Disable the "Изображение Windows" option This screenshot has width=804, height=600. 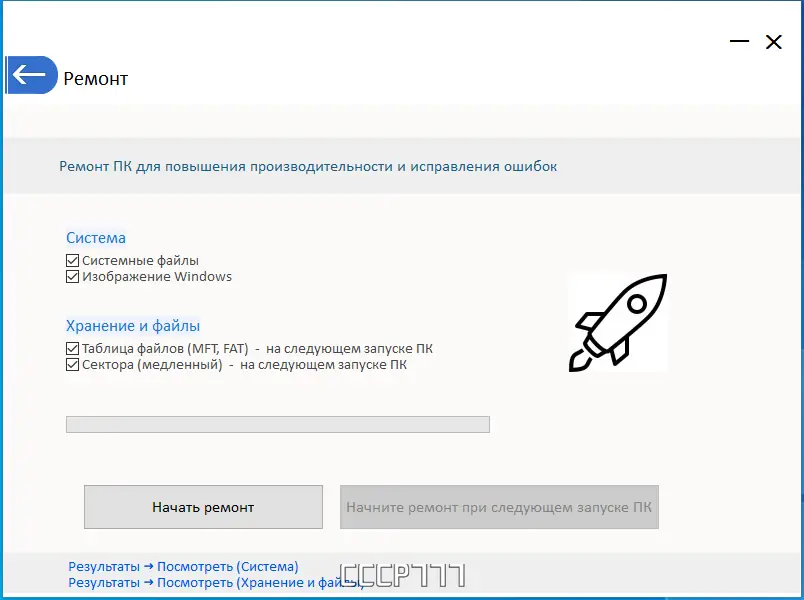point(73,276)
